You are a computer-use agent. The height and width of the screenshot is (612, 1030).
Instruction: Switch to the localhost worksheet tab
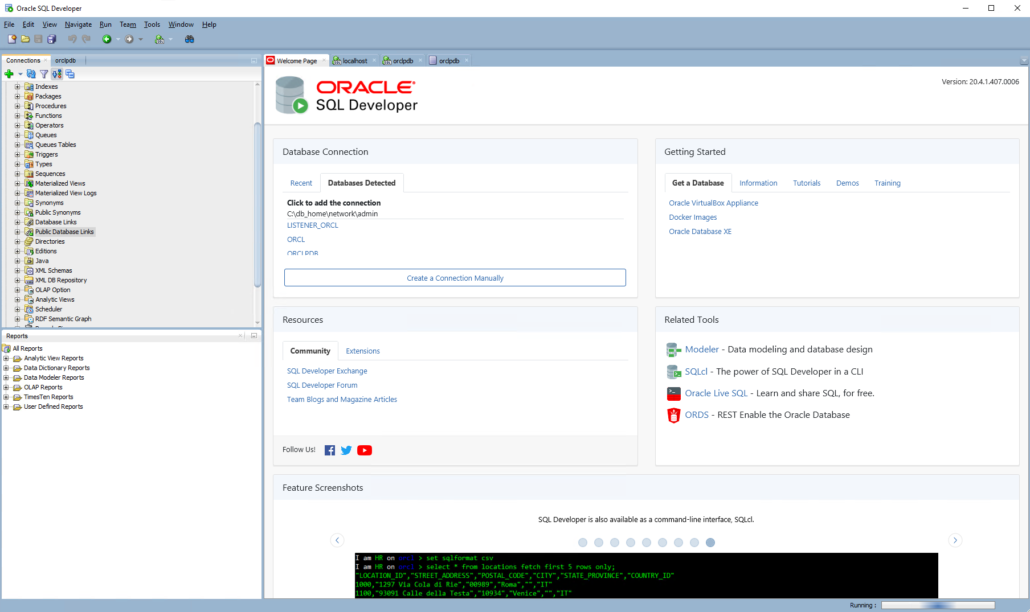pyautogui.click(x=353, y=59)
